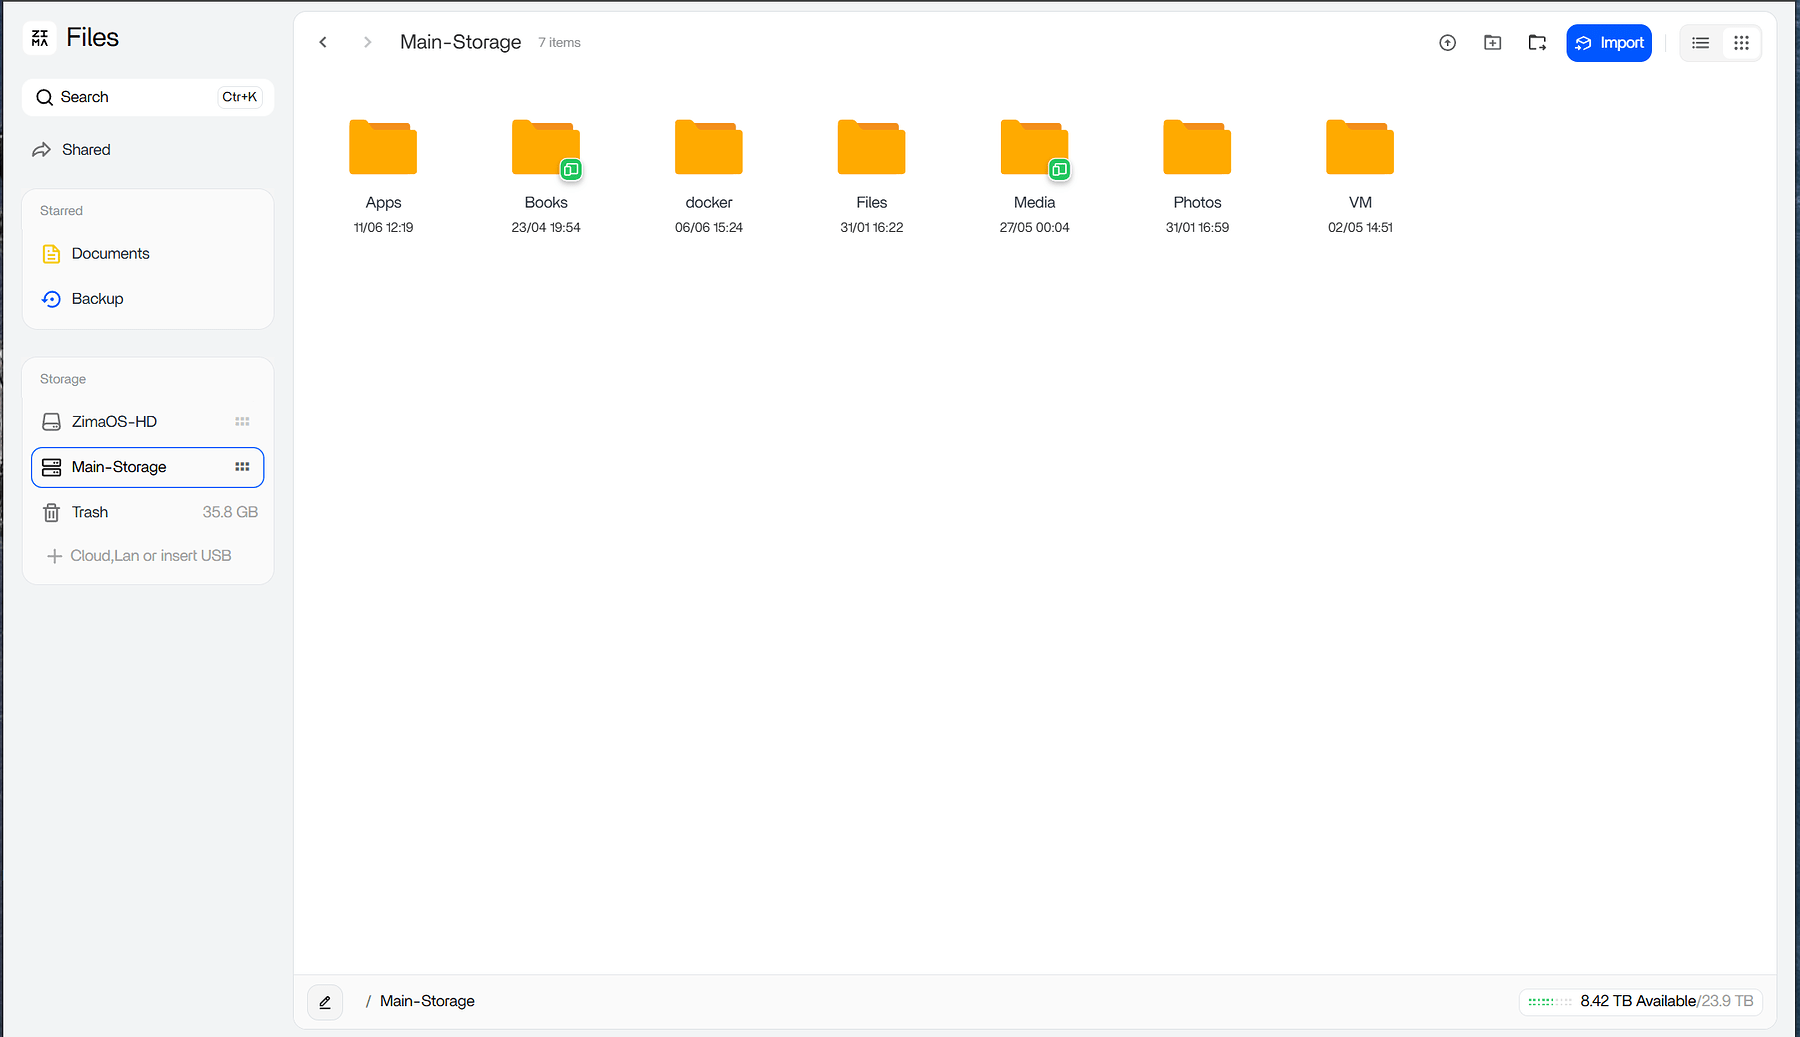Click the Files app logo icon
The width and height of the screenshot is (1800, 1037).
40,38
